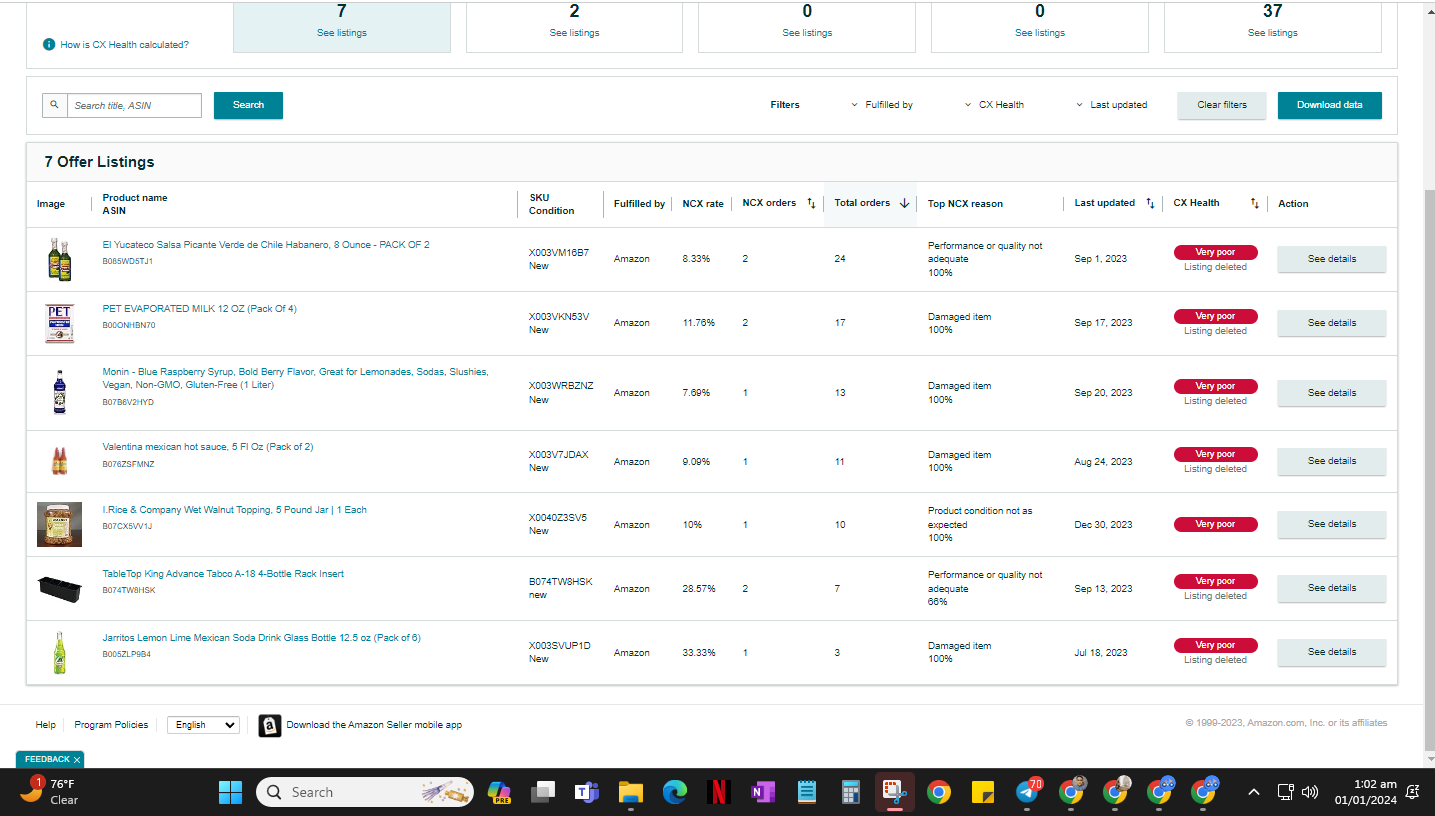Sort by Last updated column arrows
The height and width of the screenshot is (816, 1435).
pyautogui.click(x=1150, y=204)
